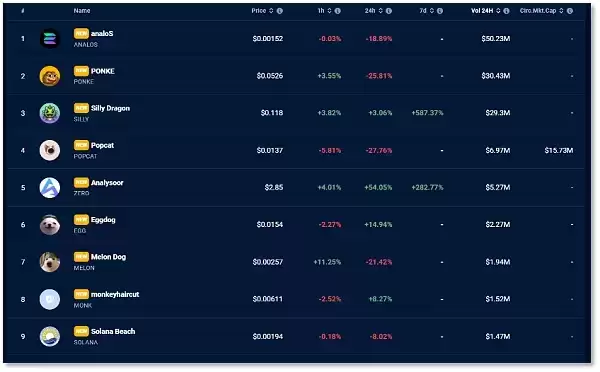Click the Melon Dog coin logo
The width and height of the screenshot is (600, 372).
click(50, 262)
